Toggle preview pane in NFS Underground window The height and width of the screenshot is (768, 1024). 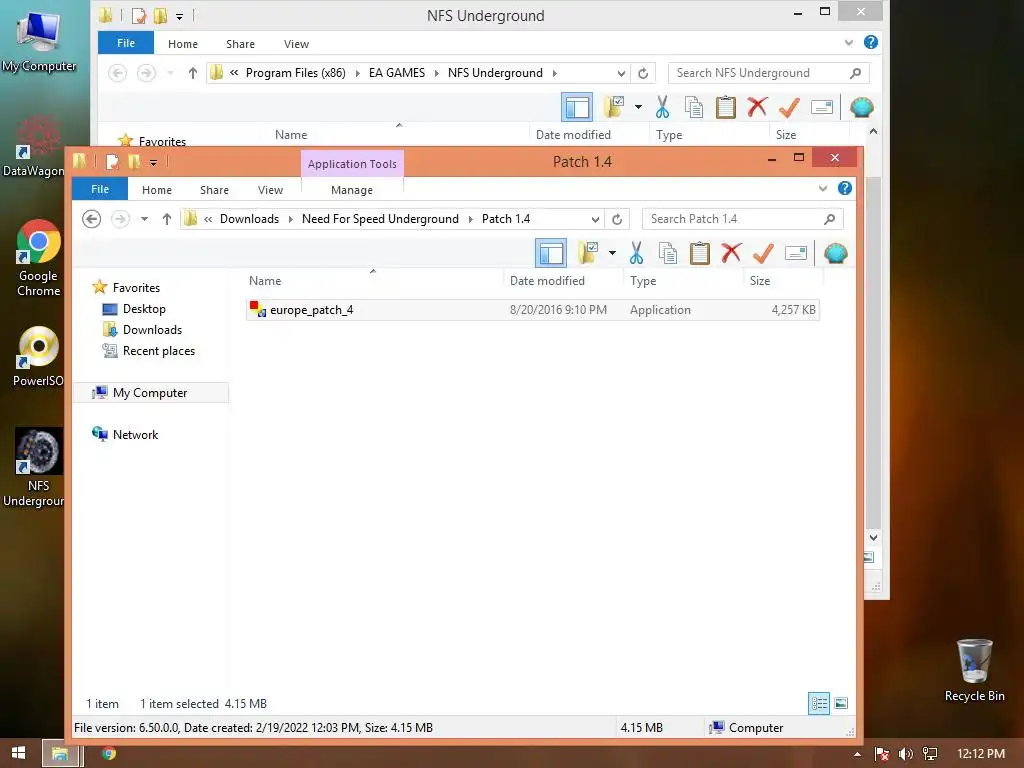pyautogui.click(x=577, y=107)
